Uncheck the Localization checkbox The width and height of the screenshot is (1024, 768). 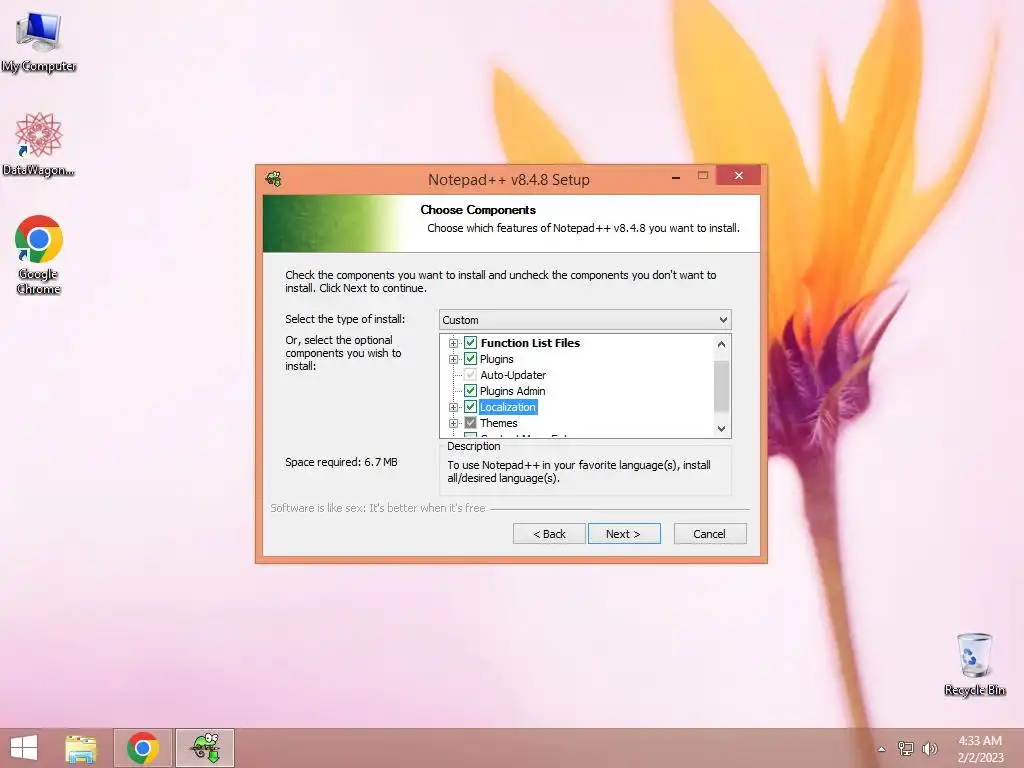point(470,407)
